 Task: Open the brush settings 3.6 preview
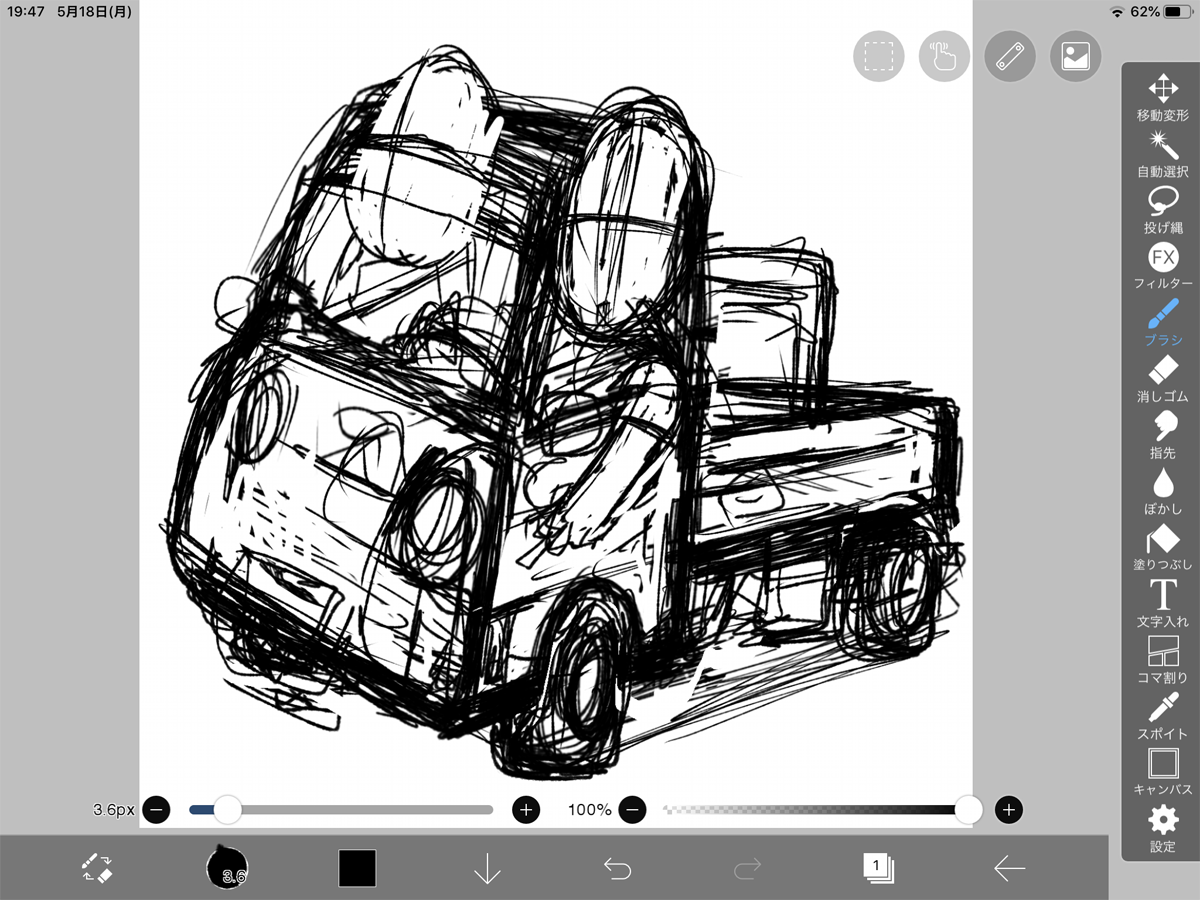[x=227, y=868]
